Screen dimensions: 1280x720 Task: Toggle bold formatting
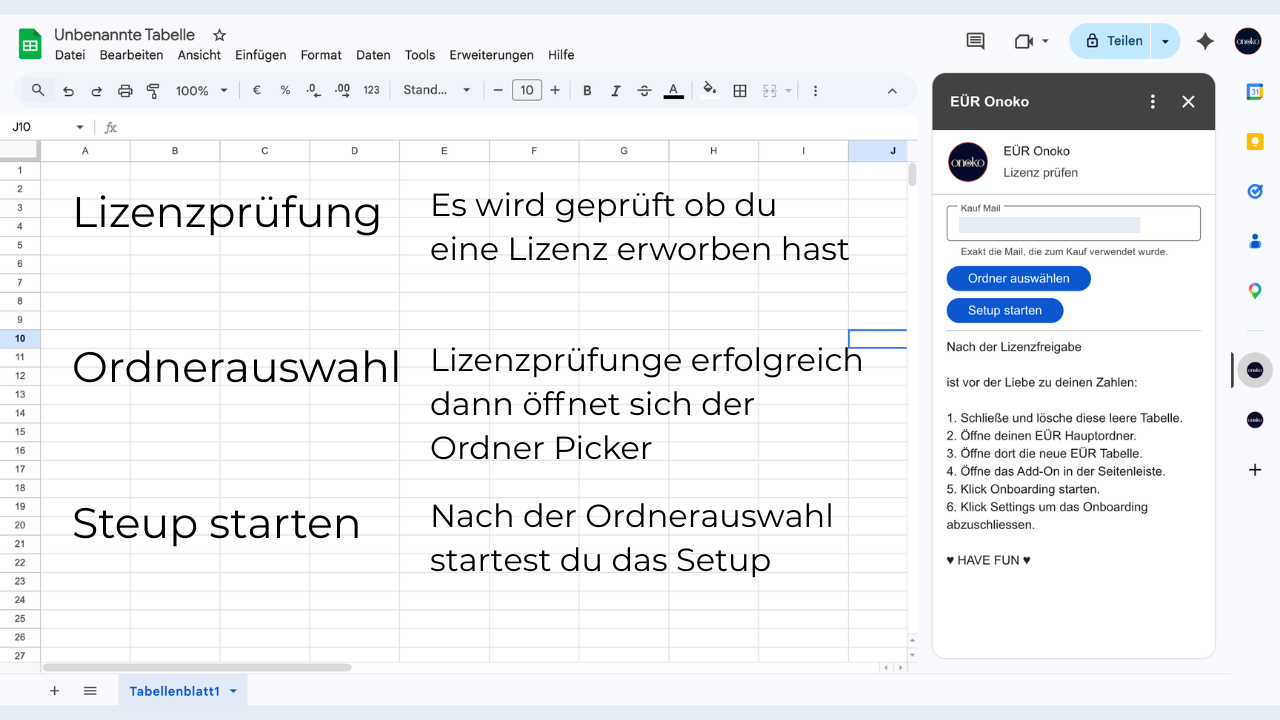(587, 90)
